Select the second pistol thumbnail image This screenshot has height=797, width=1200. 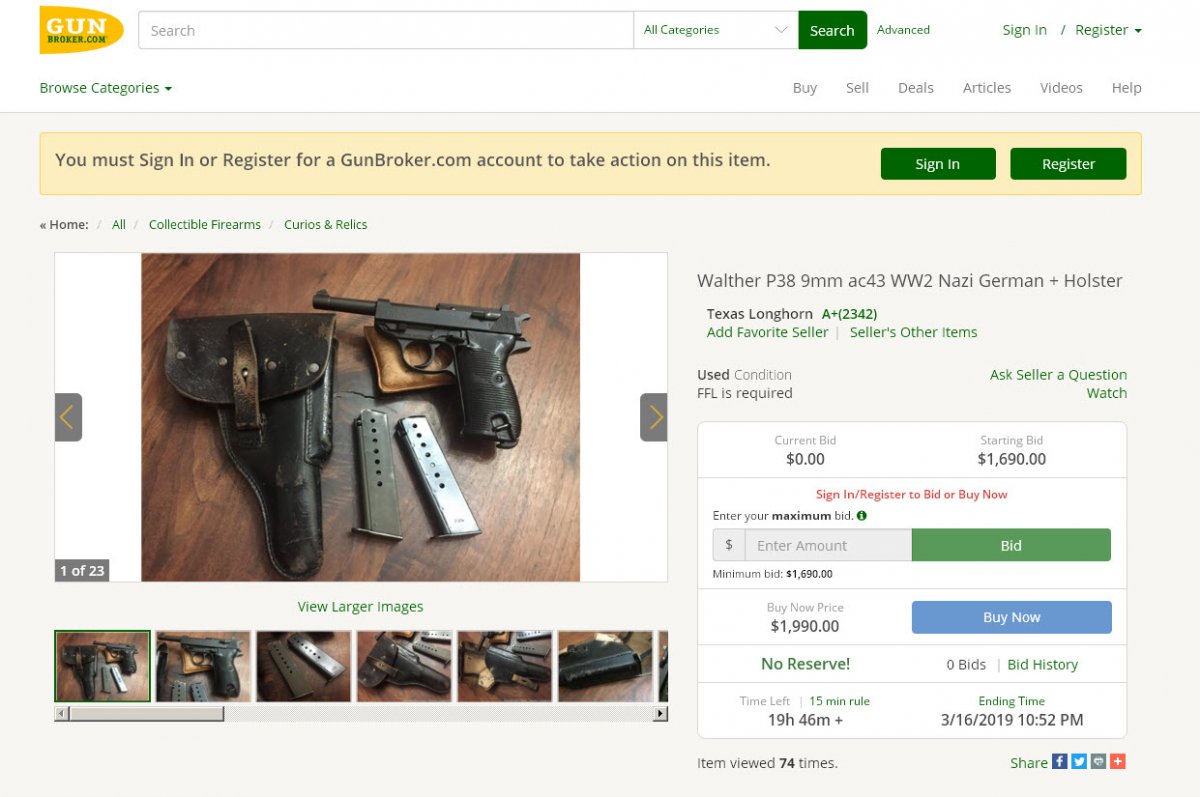tap(204, 666)
